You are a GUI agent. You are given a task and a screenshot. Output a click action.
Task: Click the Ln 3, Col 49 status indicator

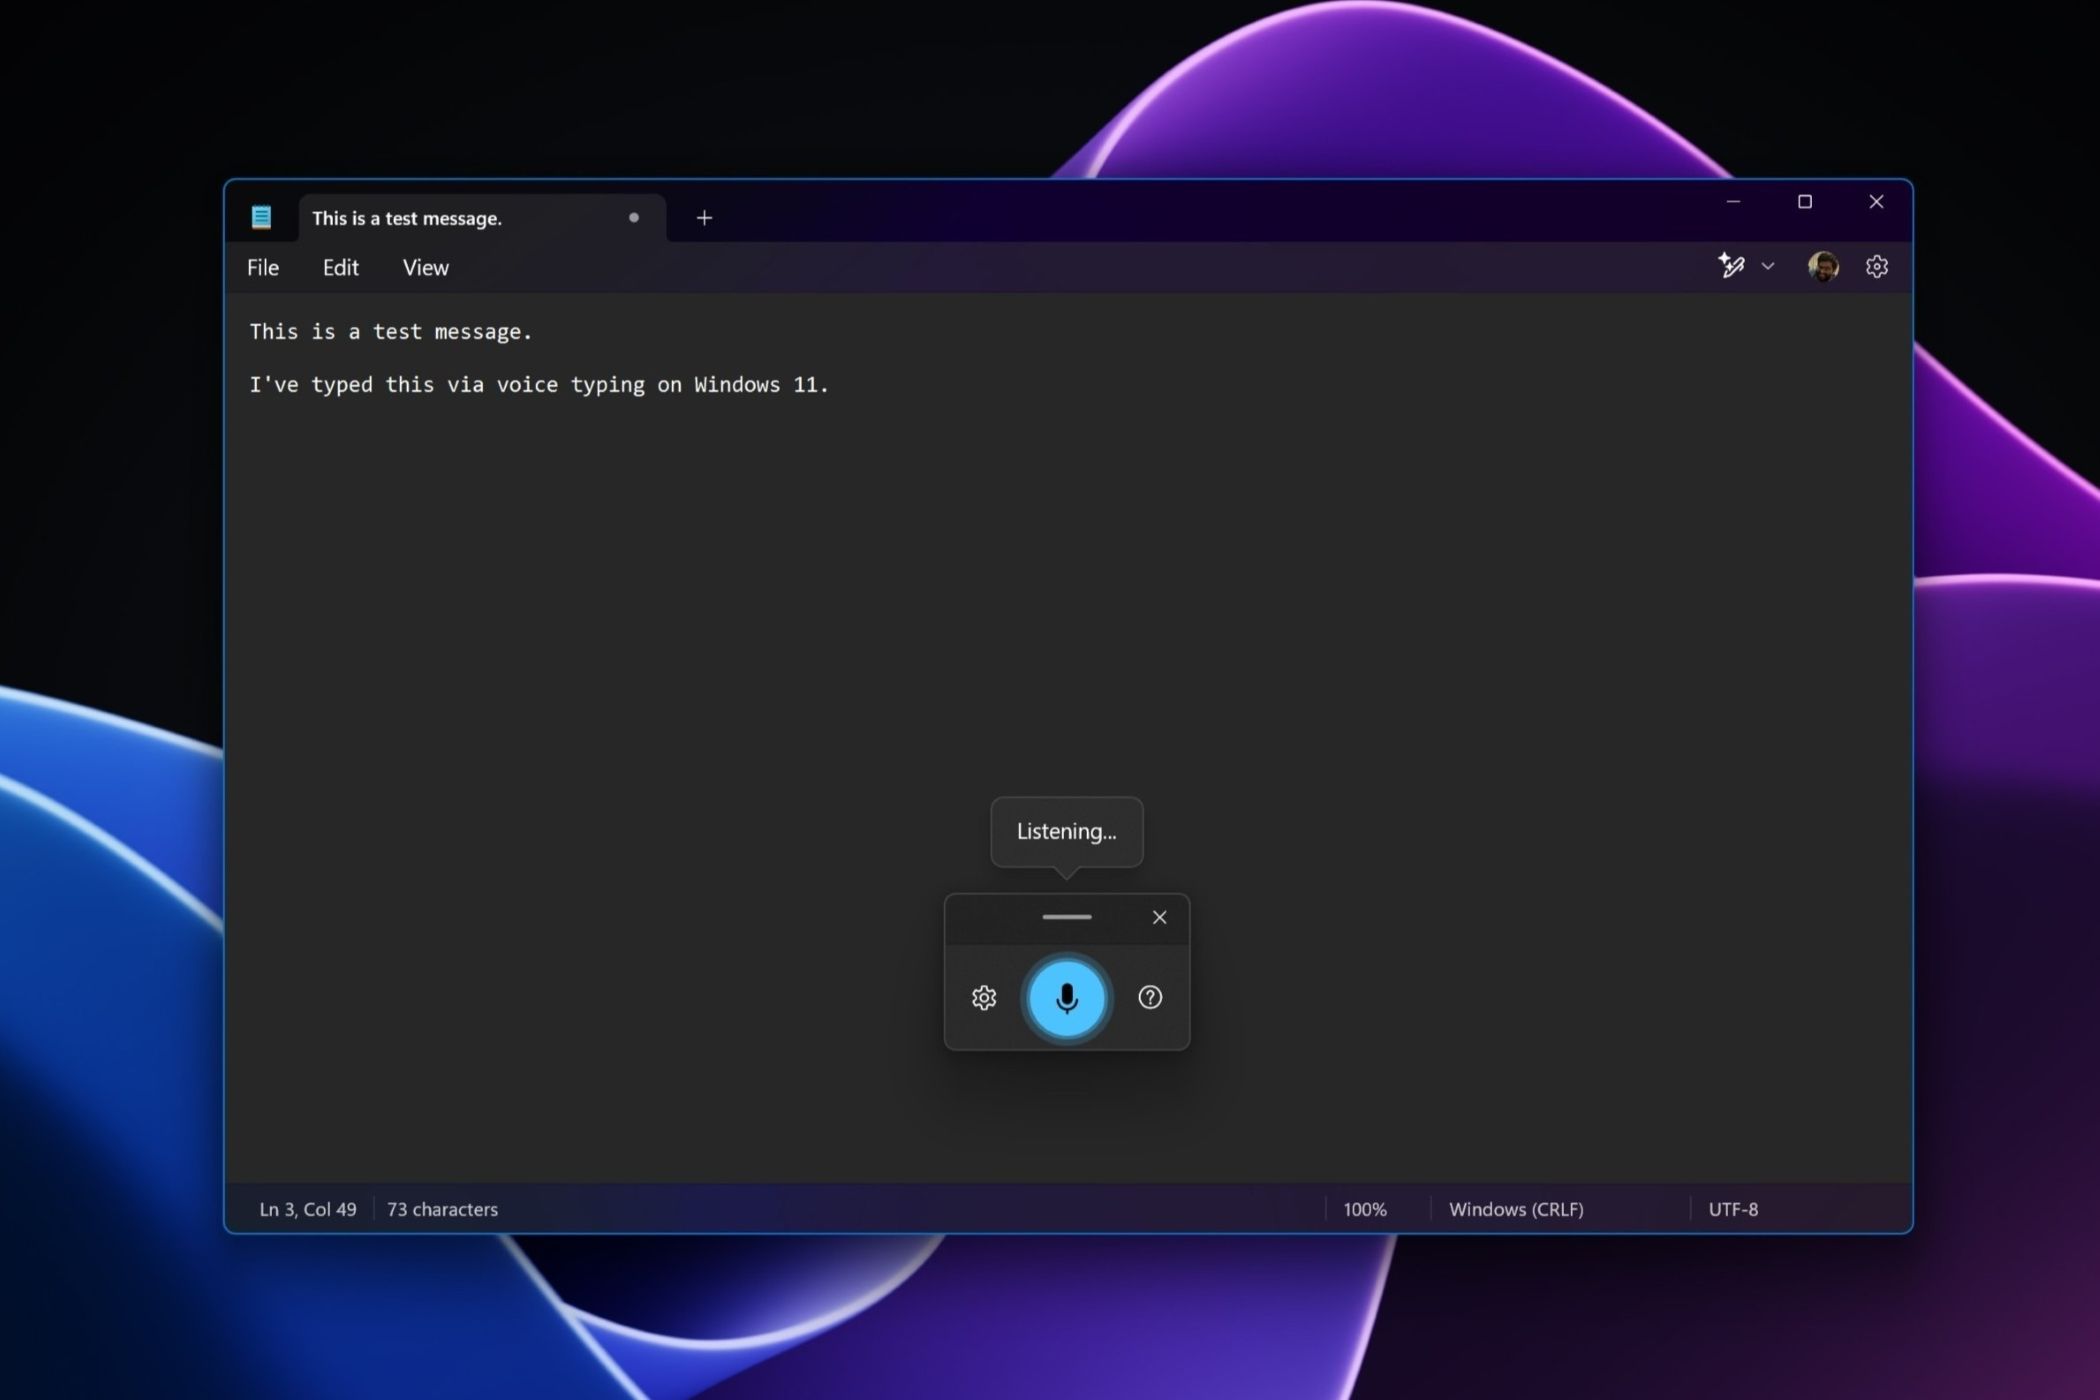pyautogui.click(x=307, y=1209)
